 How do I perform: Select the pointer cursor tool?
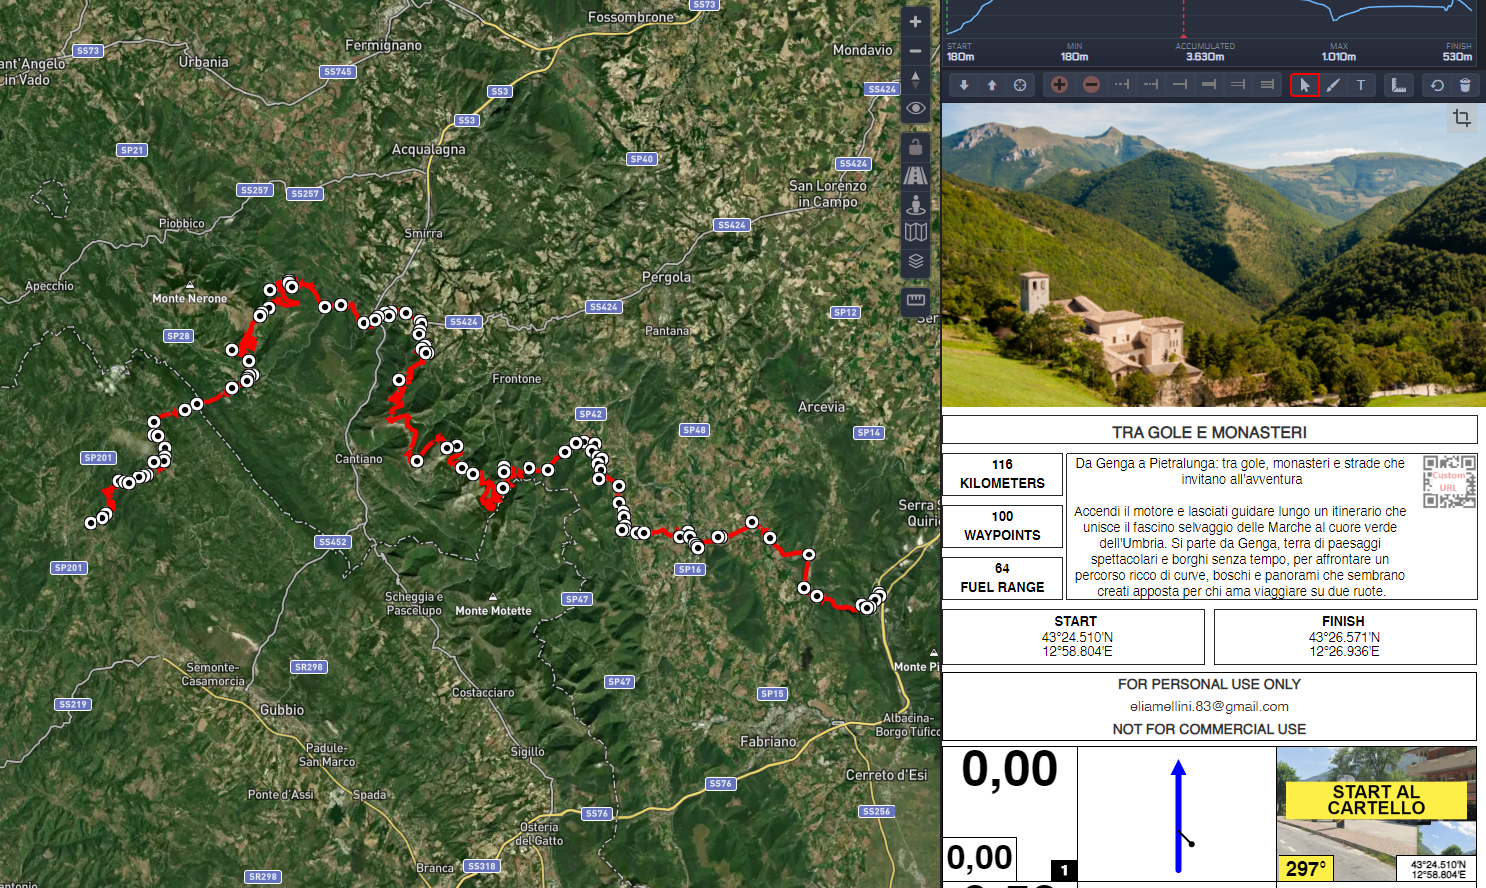[x=1304, y=85]
